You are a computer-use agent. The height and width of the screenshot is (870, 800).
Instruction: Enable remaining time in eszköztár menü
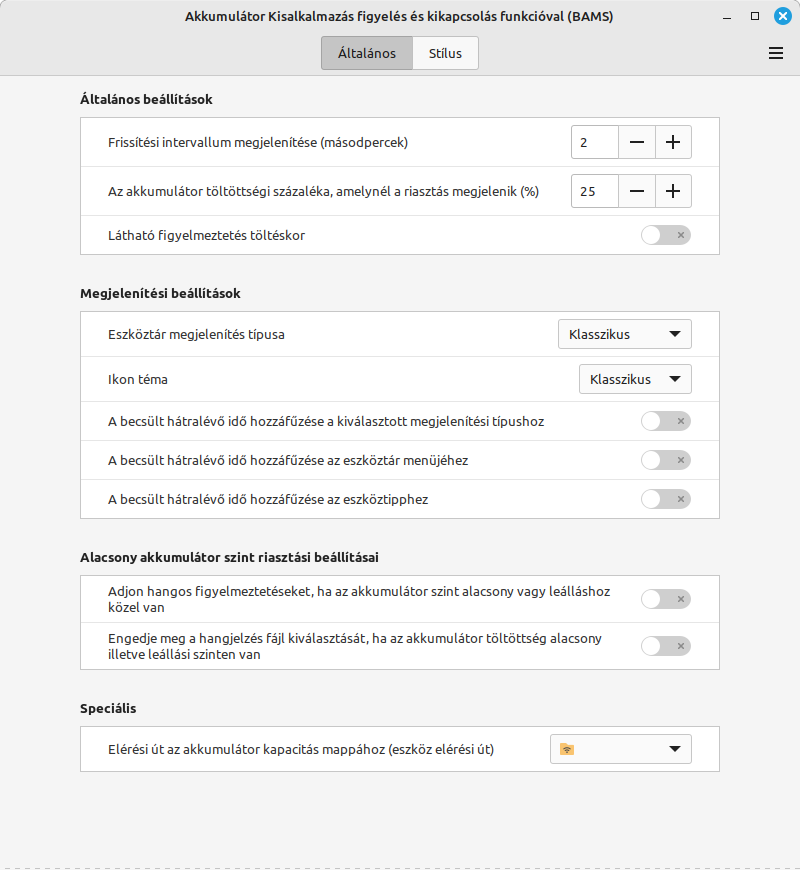point(665,460)
